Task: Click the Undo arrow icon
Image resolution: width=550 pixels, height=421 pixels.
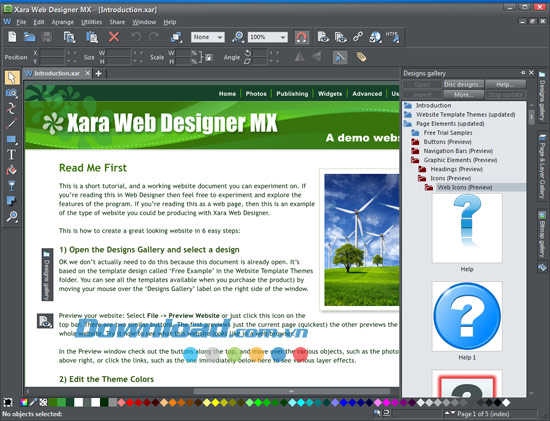Action: tap(136, 37)
